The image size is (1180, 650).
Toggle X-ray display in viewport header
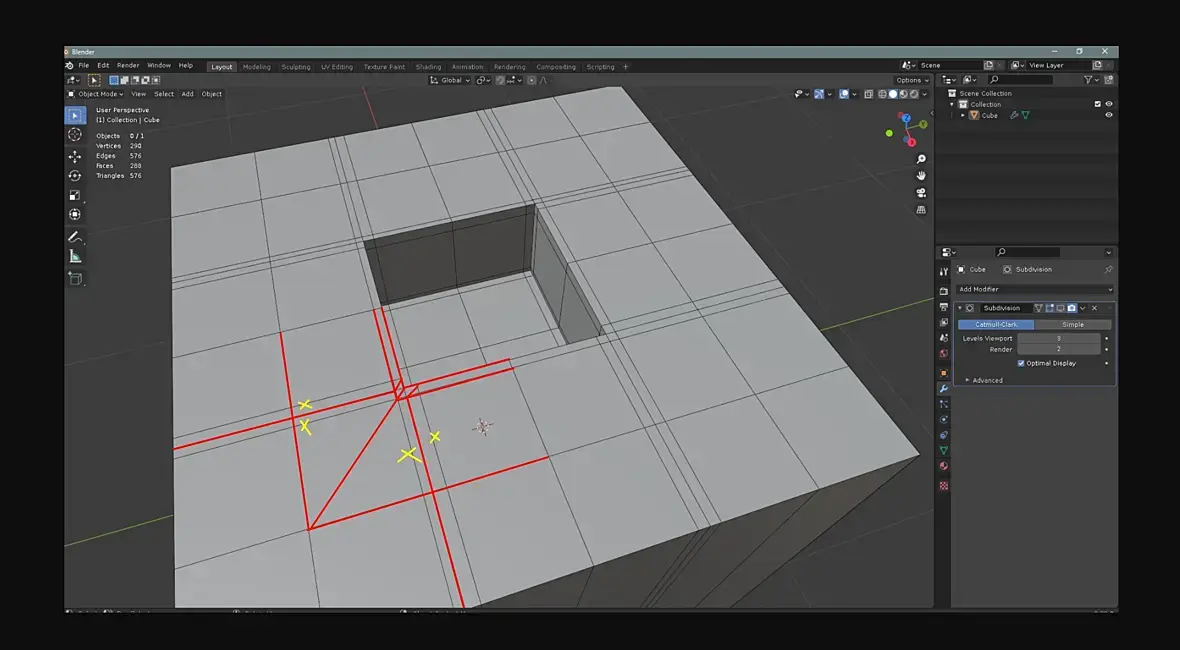pos(869,94)
